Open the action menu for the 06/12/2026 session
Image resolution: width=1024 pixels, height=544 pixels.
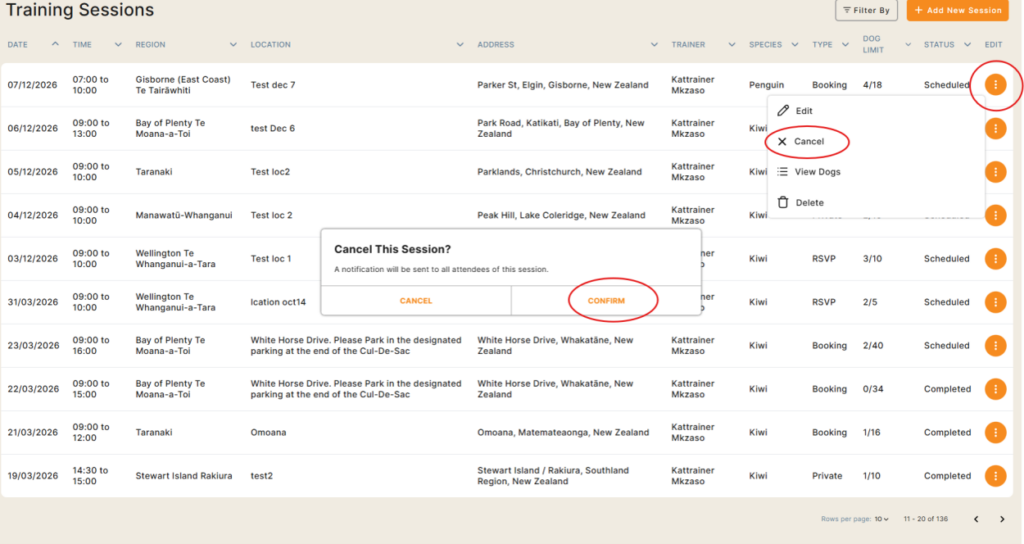995,128
